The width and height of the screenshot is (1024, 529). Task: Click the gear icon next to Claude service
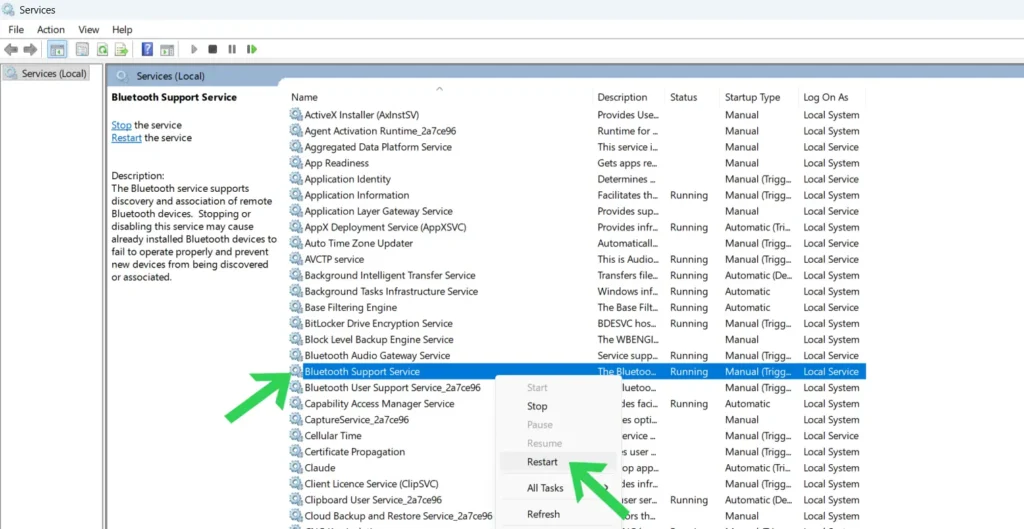pyautogui.click(x=296, y=468)
